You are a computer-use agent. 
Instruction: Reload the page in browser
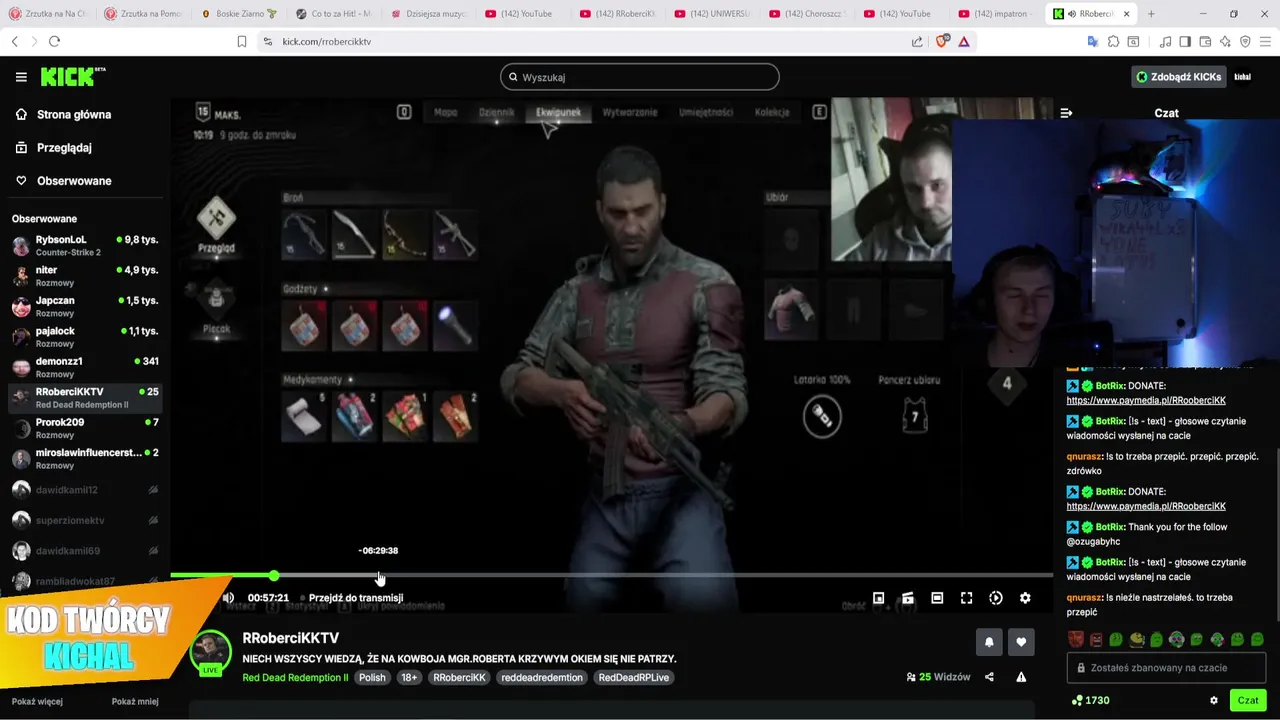point(54,41)
